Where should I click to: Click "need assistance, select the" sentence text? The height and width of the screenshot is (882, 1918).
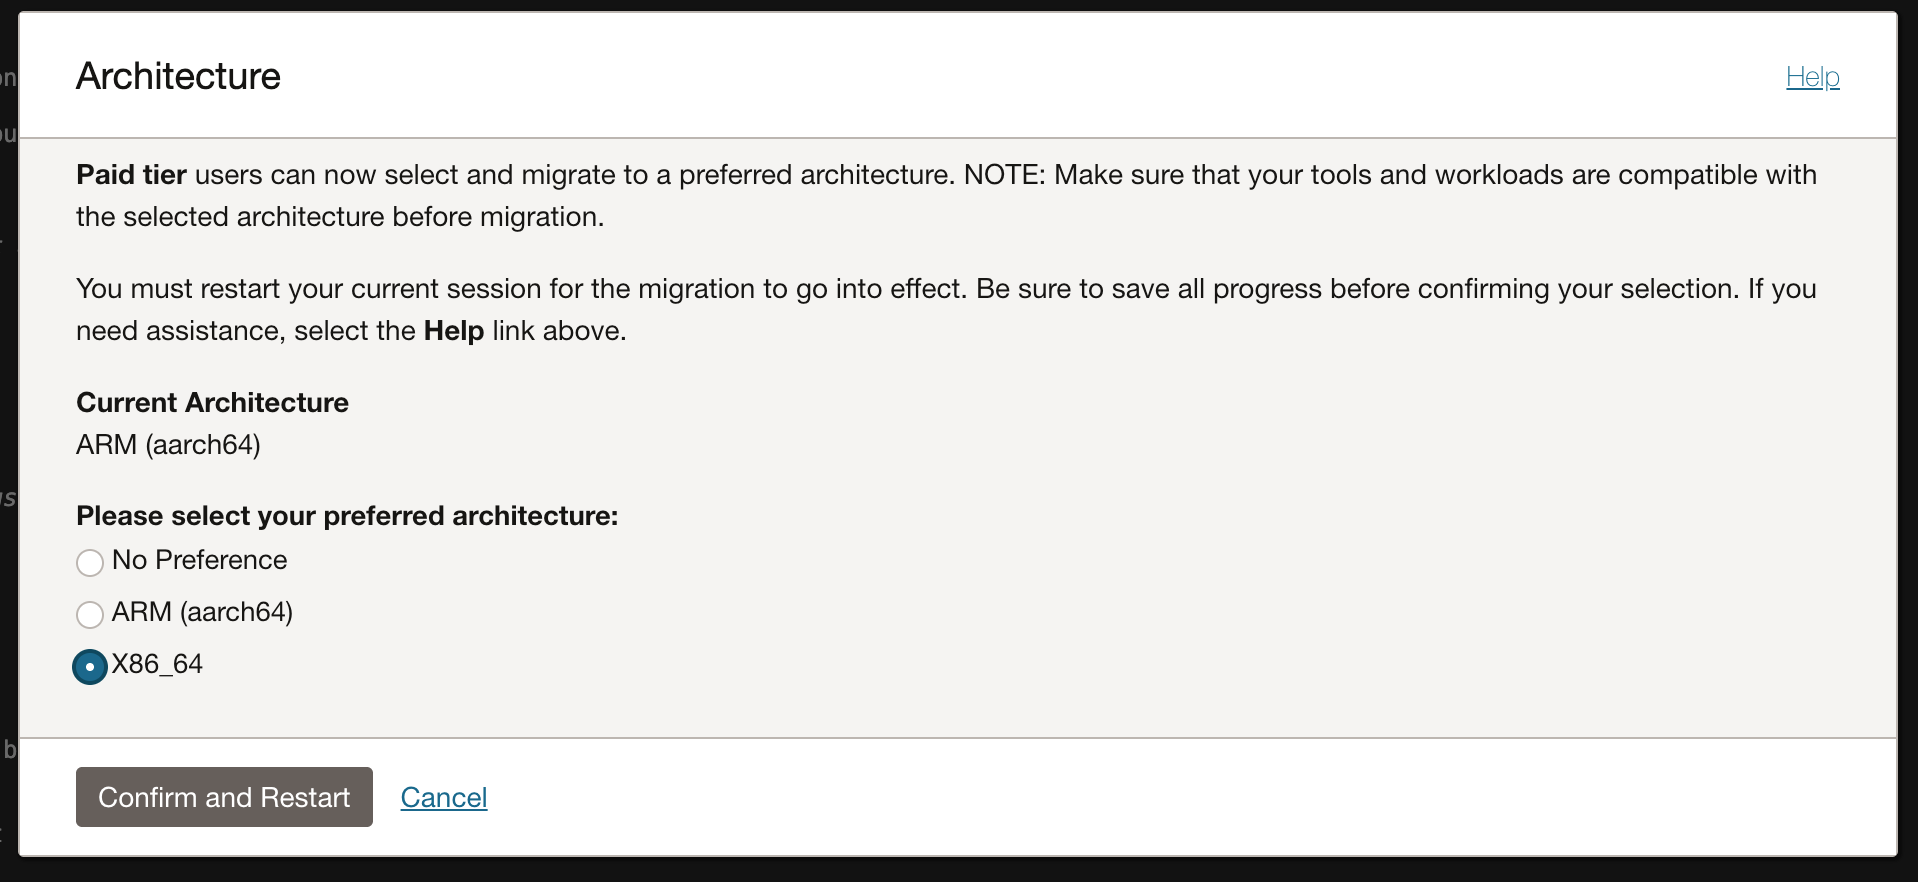246,331
